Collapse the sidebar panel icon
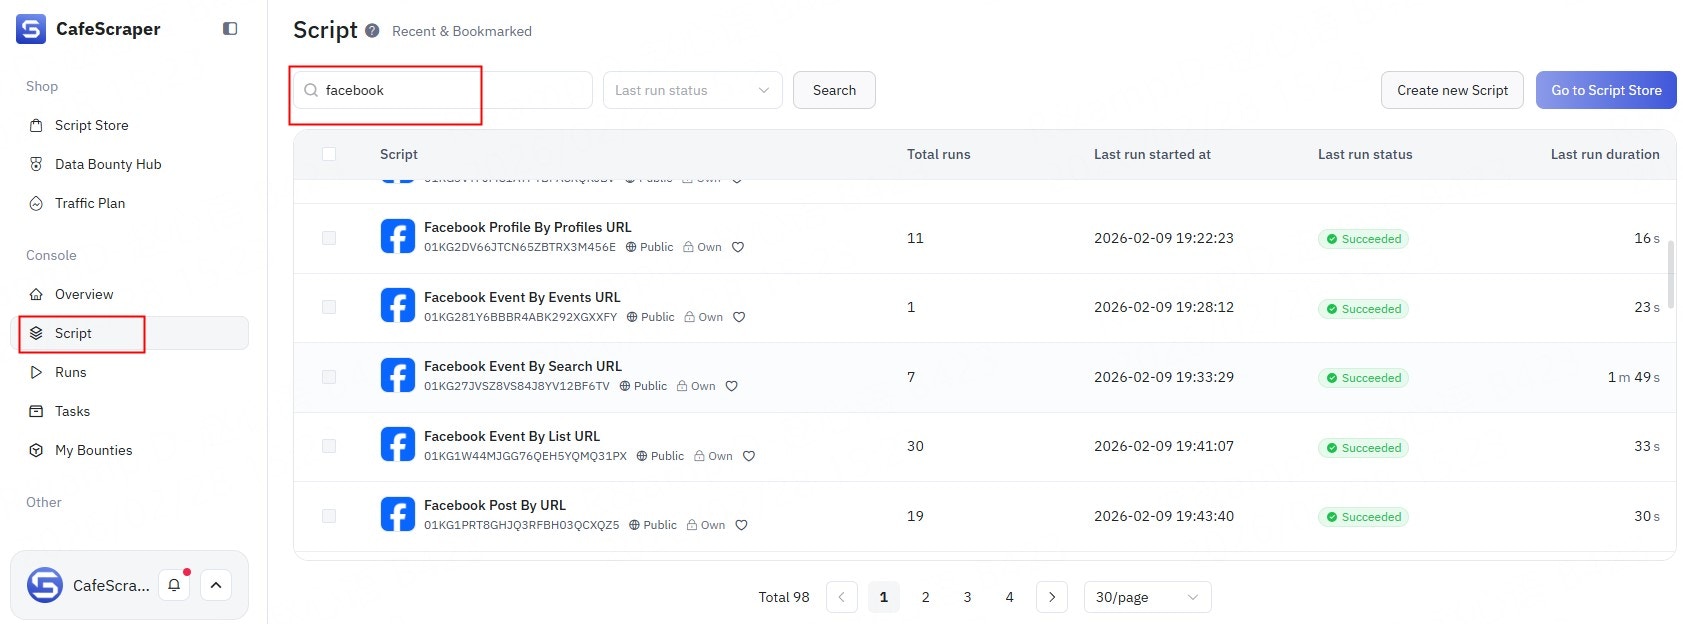Screen dimensions: 1683x624 tap(230, 29)
